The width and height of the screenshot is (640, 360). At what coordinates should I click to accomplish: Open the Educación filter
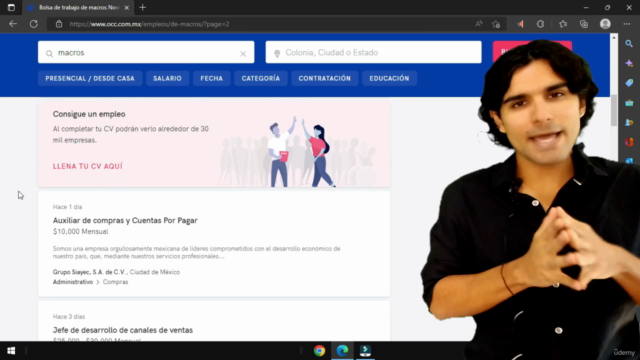389,78
